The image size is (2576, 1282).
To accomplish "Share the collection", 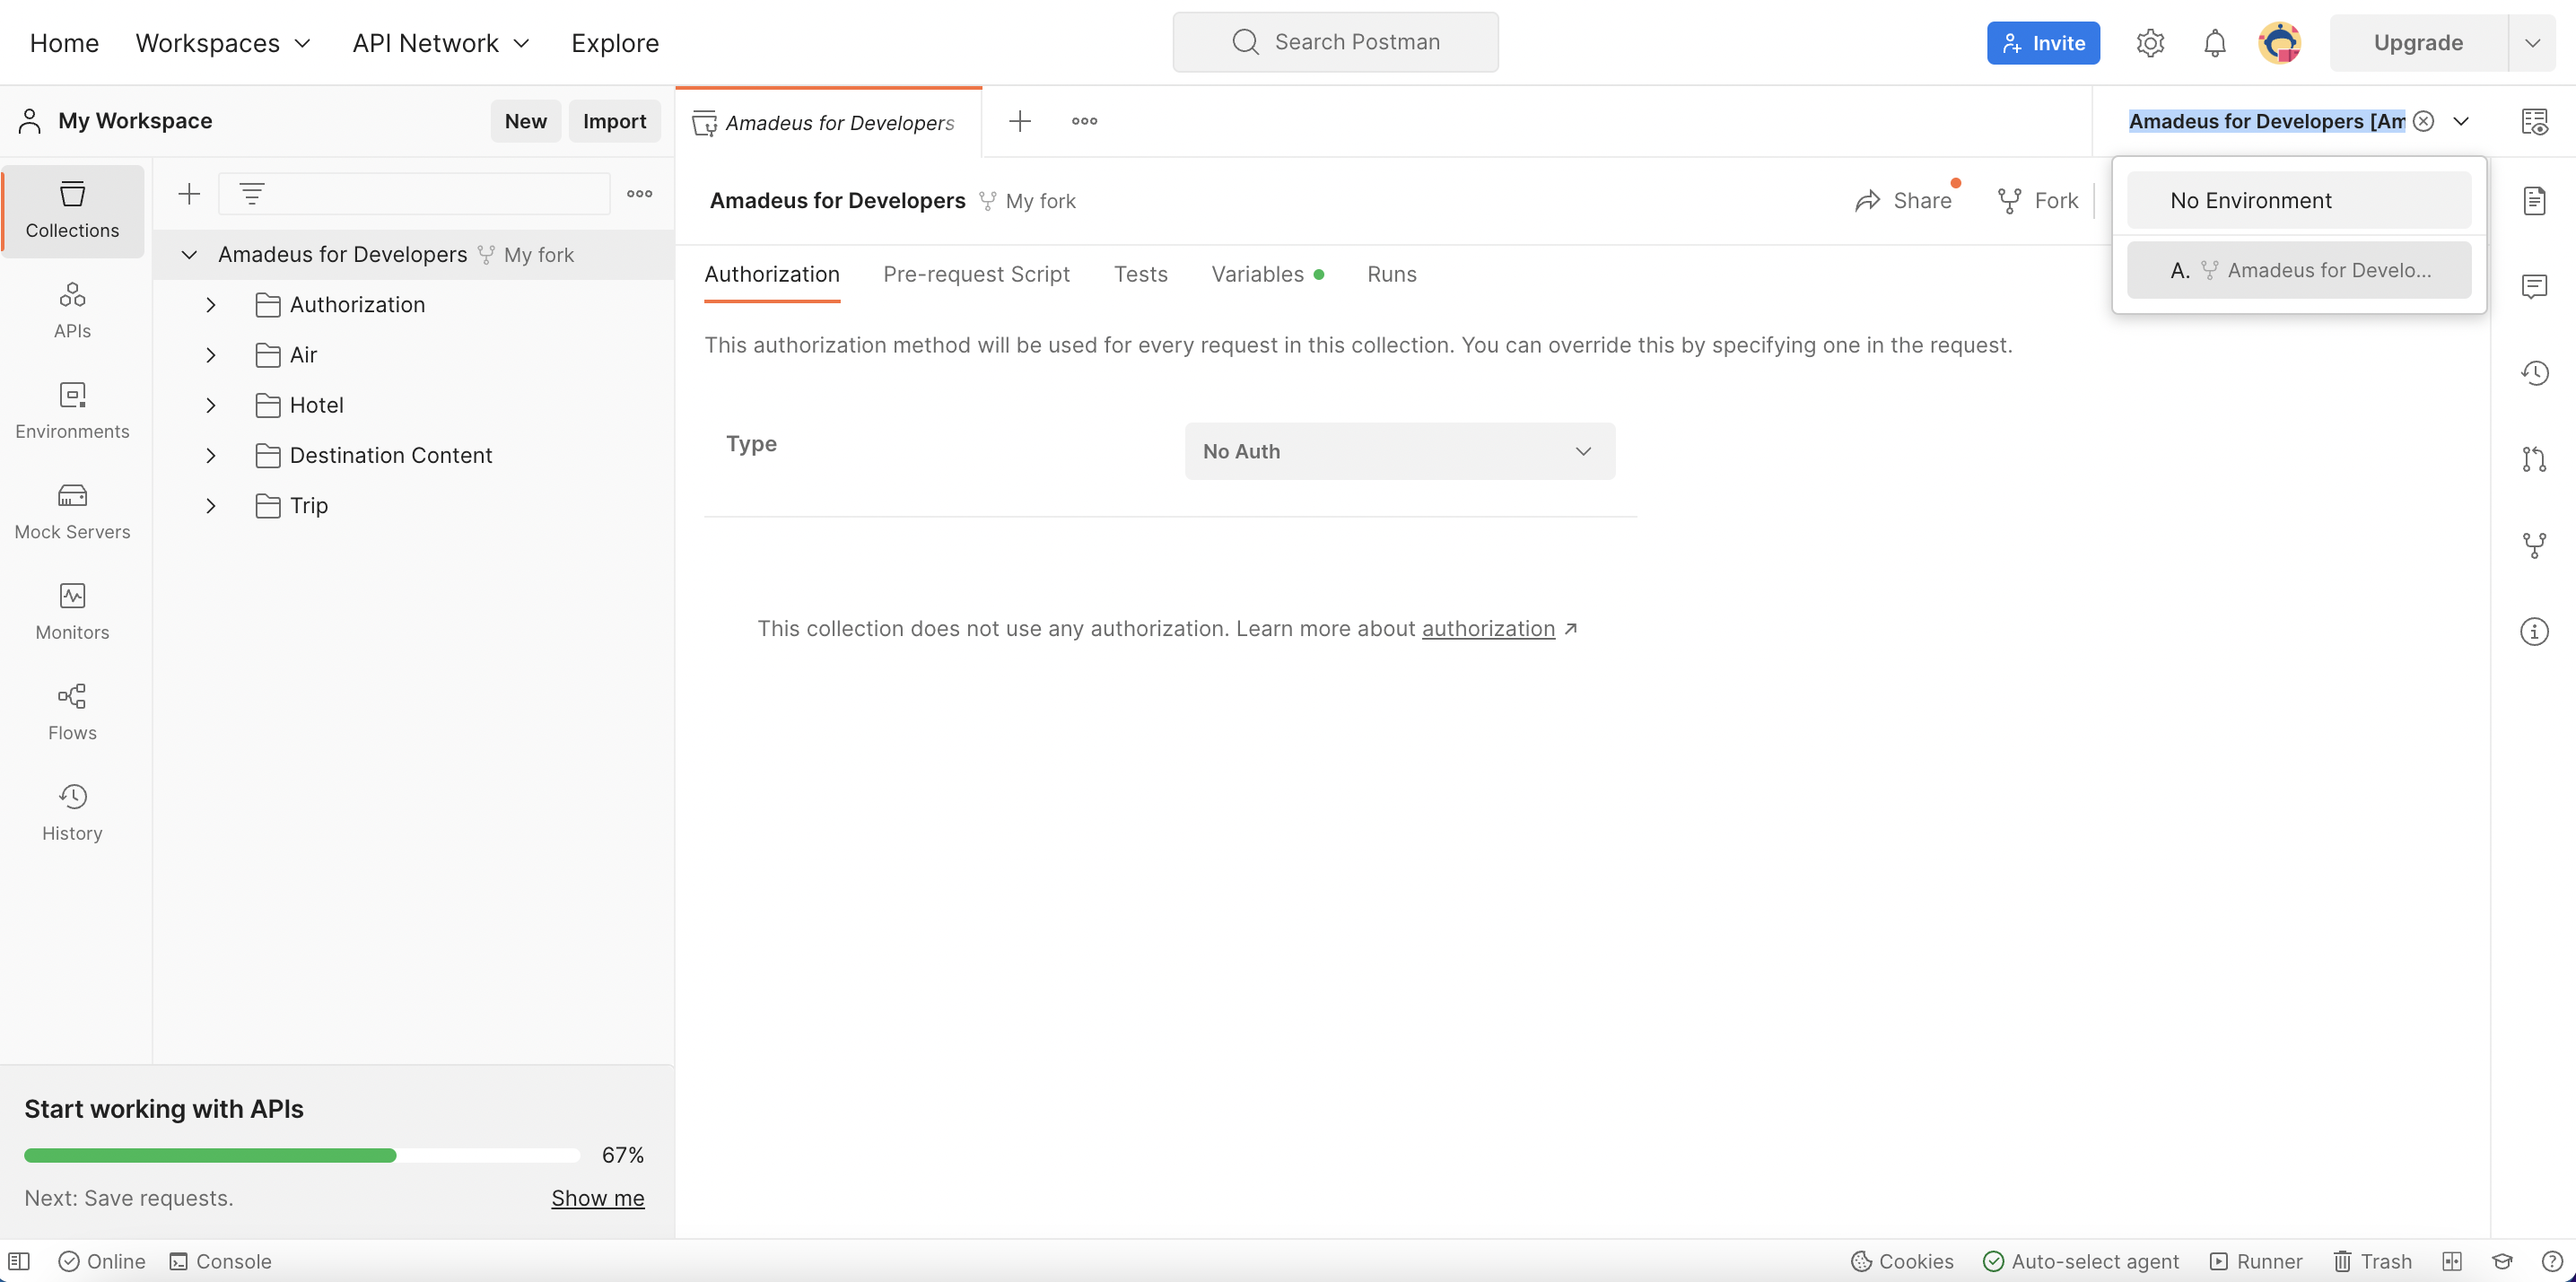I will [1903, 201].
